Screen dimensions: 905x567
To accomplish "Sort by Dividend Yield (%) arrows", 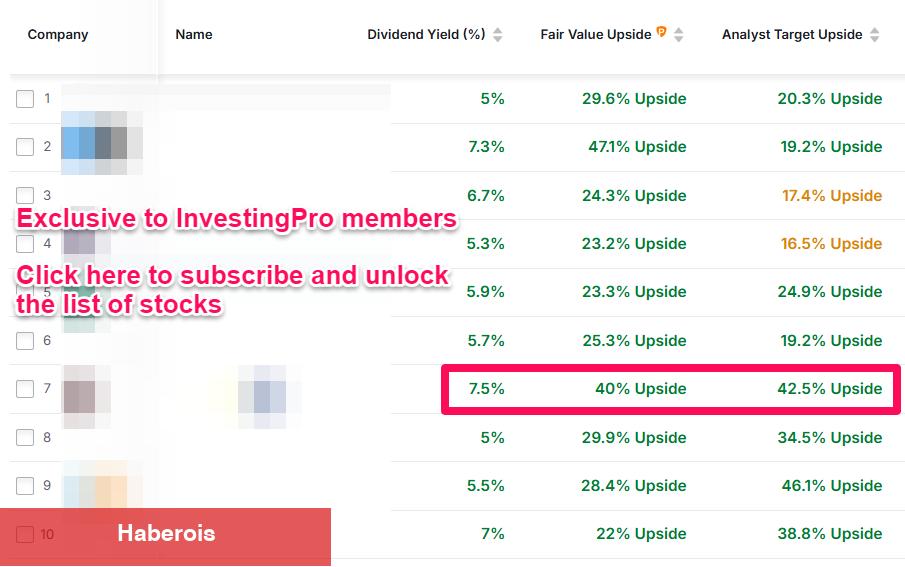I will pyautogui.click(x=498, y=35).
